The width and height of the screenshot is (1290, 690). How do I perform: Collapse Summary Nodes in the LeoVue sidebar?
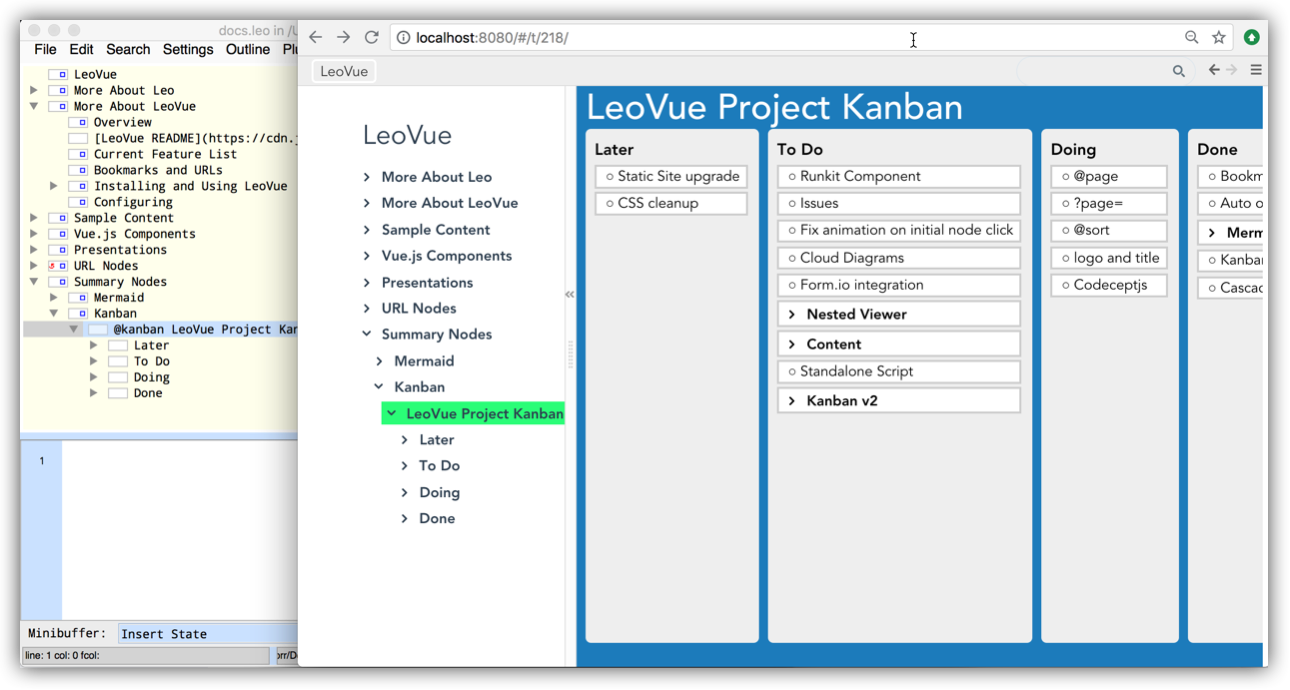pos(367,334)
